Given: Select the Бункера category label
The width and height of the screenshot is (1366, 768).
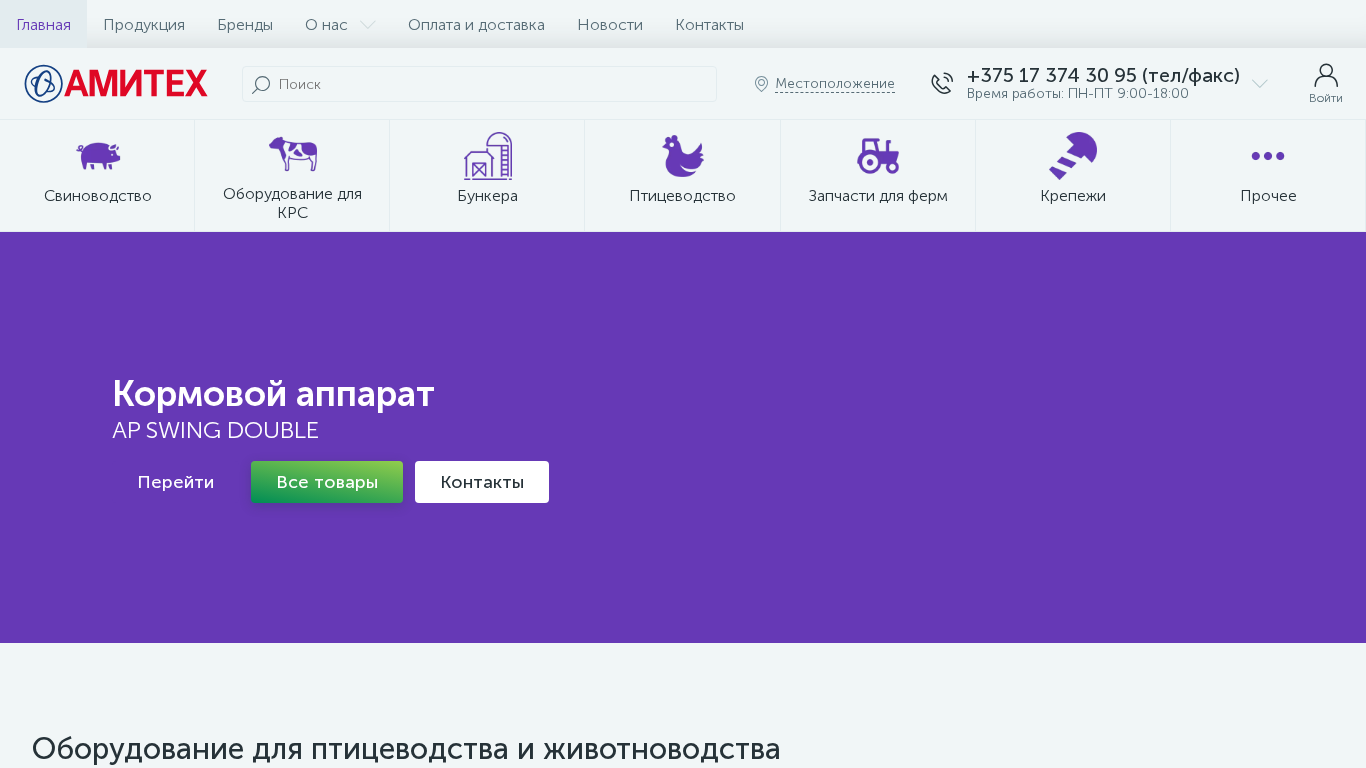Looking at the screenshot, I should (488, 196).
